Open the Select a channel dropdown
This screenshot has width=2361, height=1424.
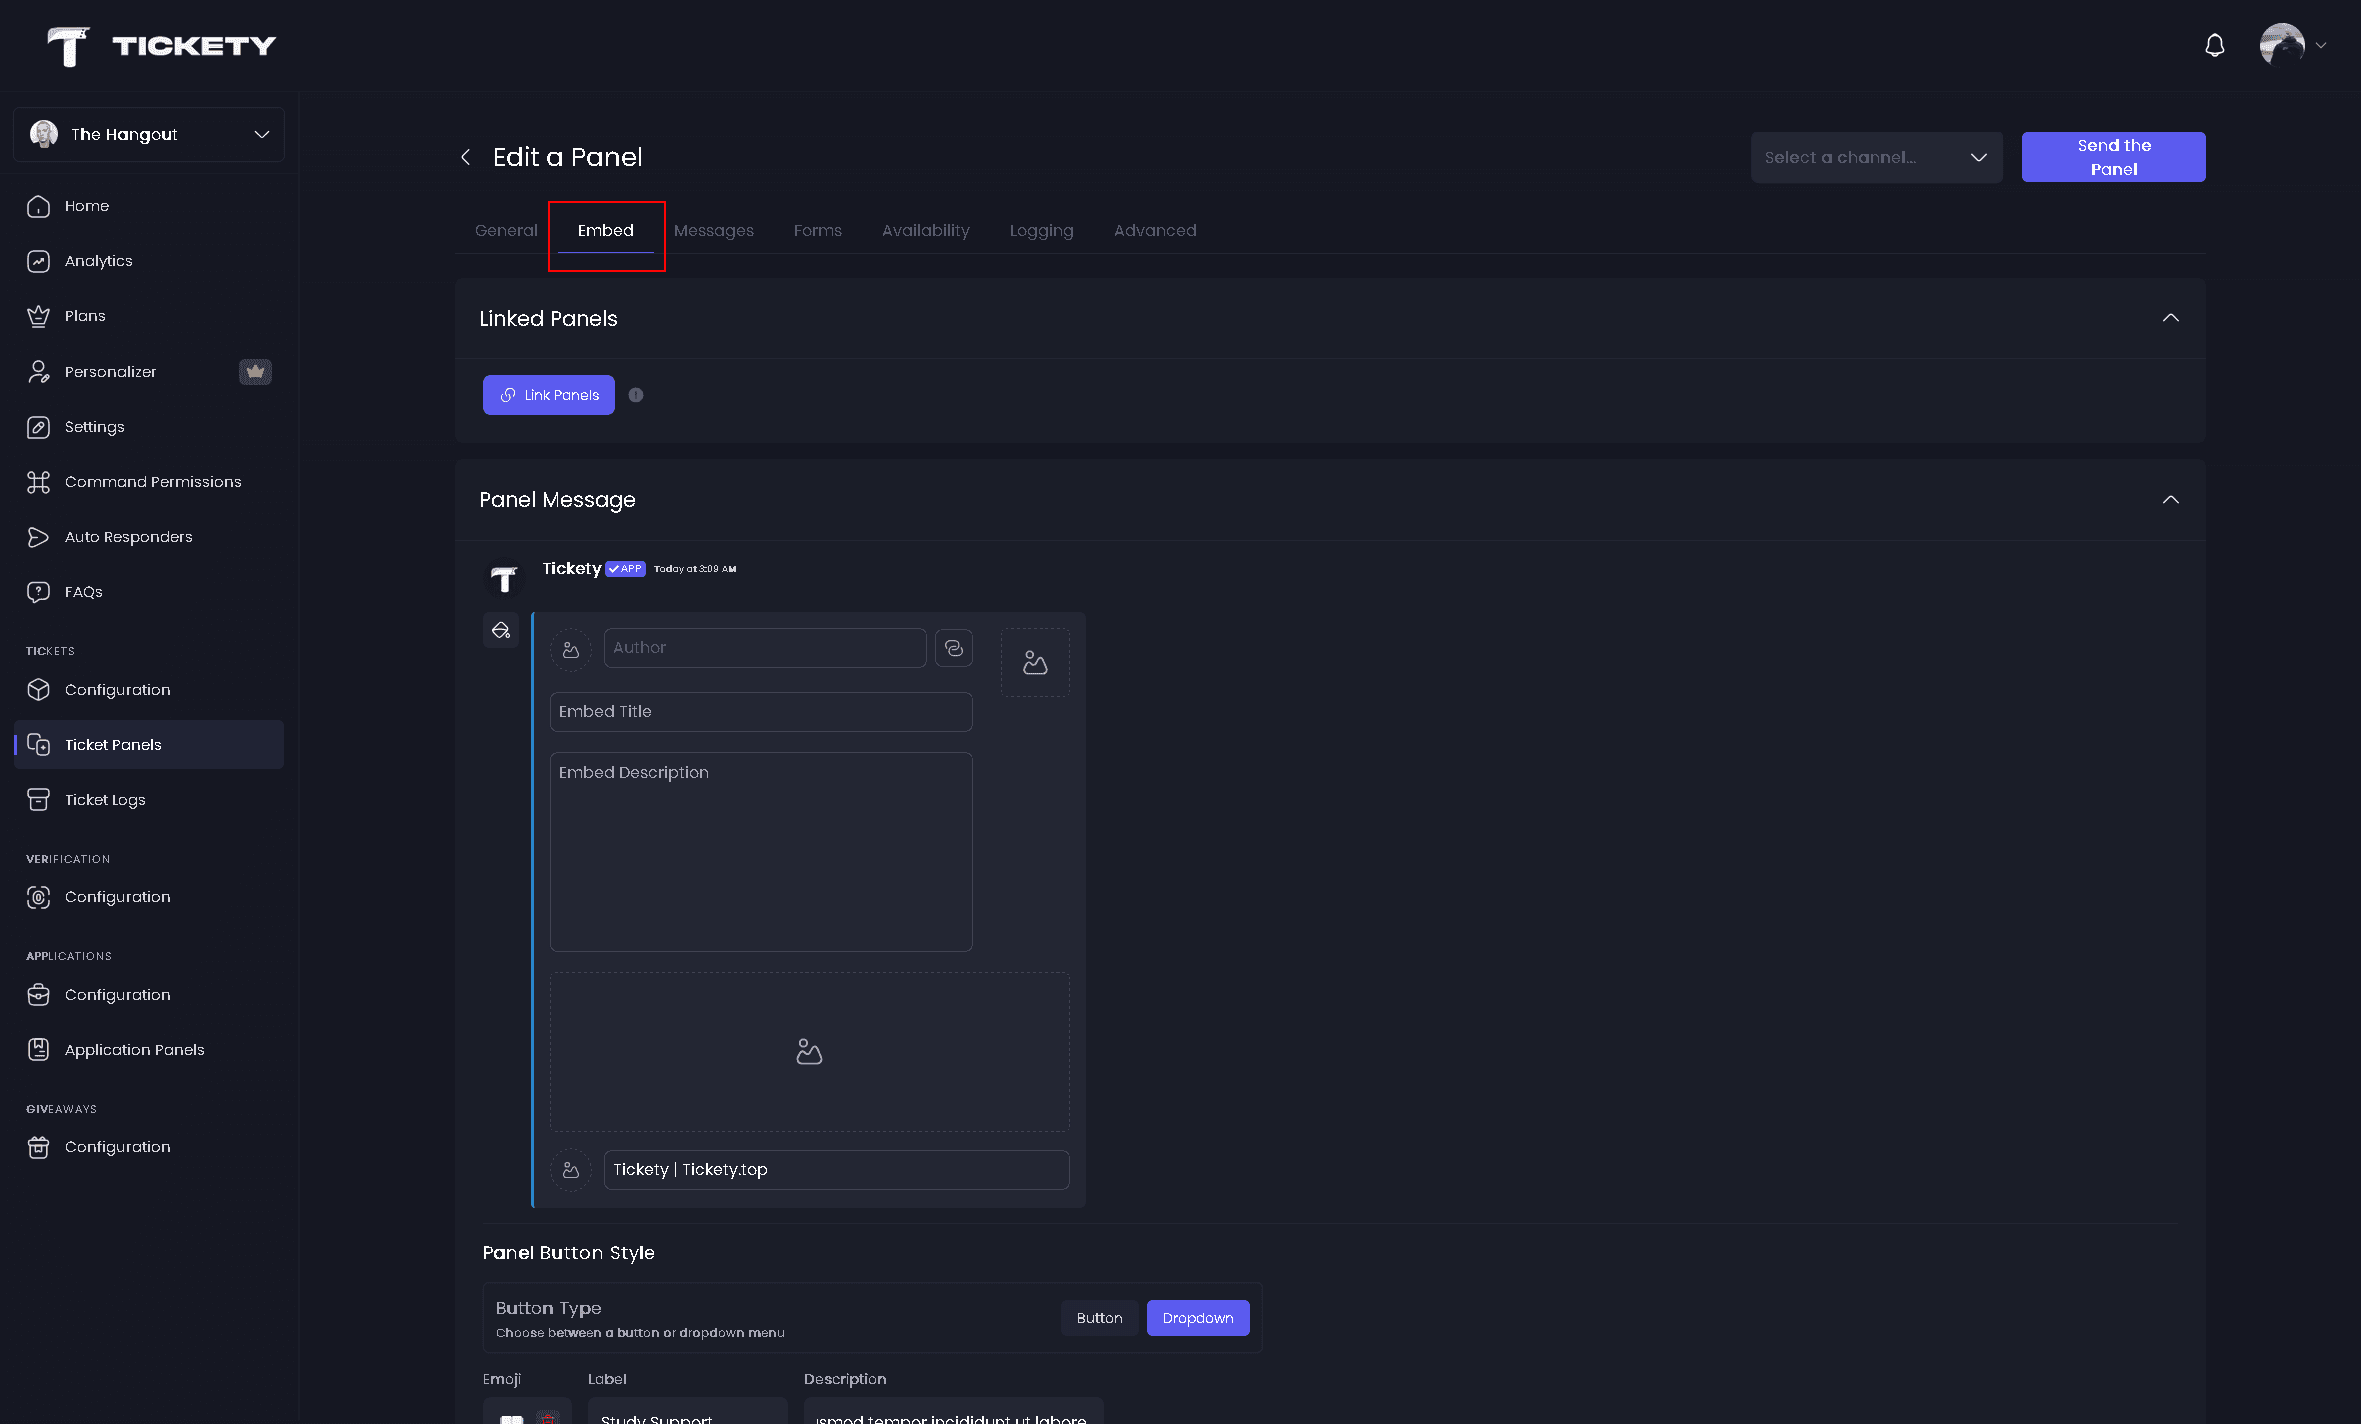(1876, 157)
